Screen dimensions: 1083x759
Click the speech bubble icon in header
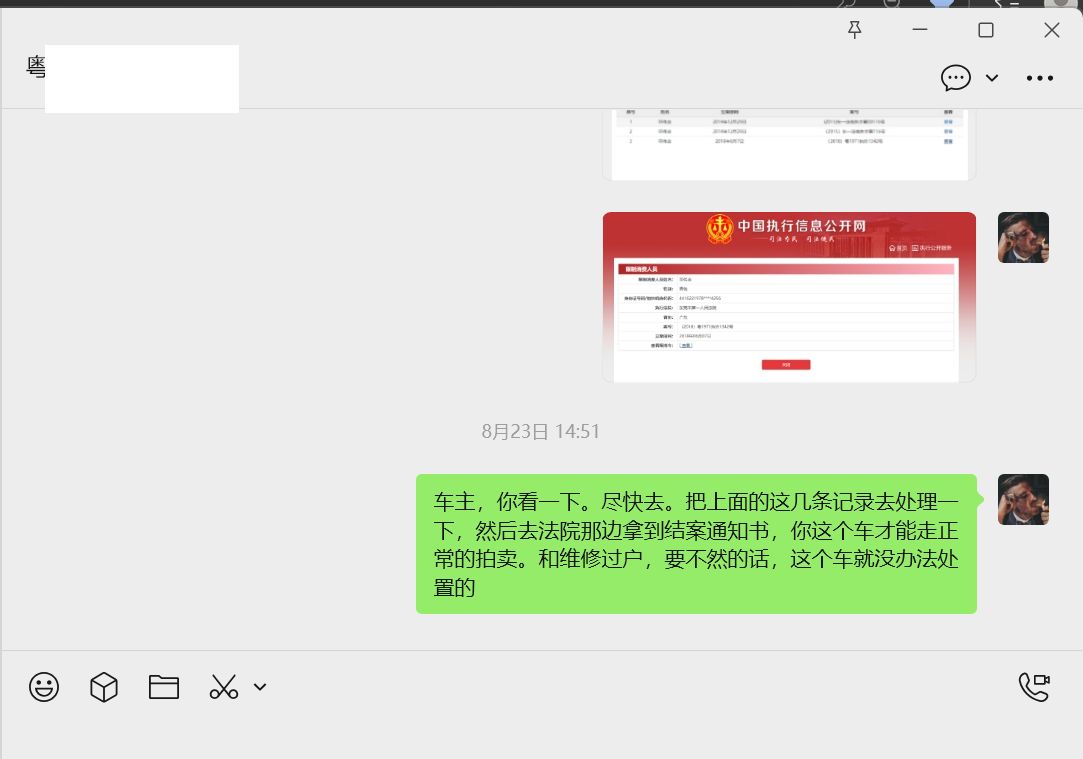tap(956, 78)
